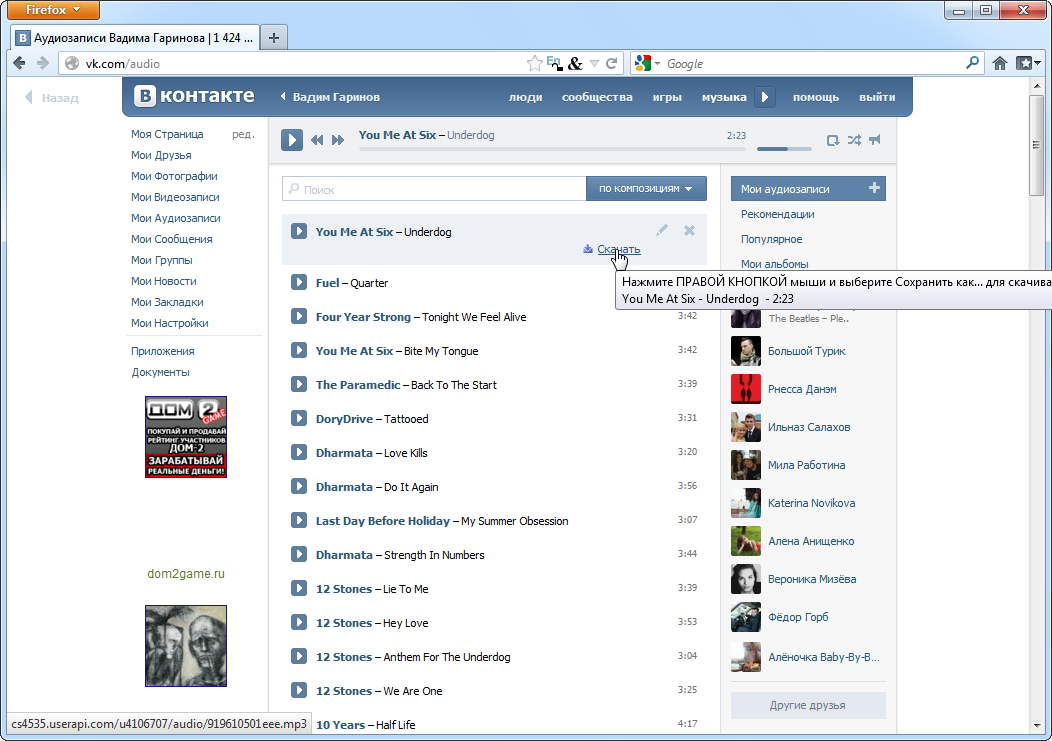The height and width of the screenshot is (741, 1052).
Task: Play You Me At Six – Underdog
Action: point(299,231)
